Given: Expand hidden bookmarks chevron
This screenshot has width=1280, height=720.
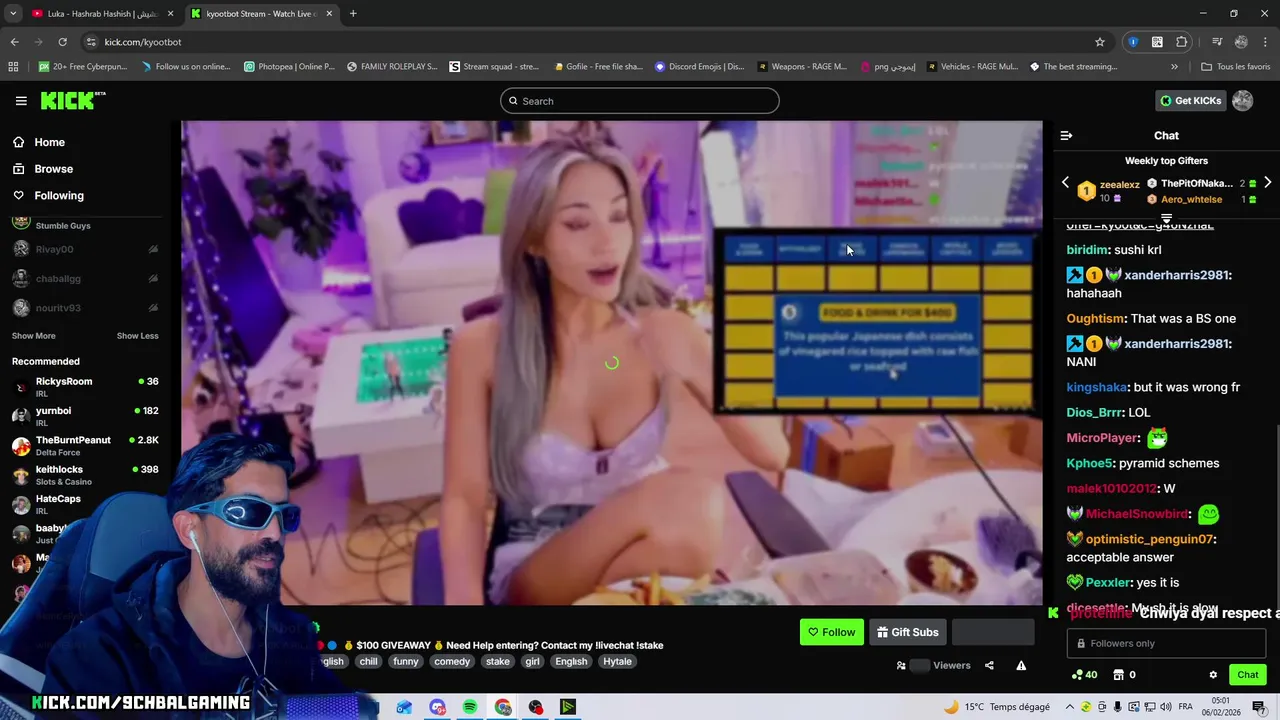Looking at the screenshot, I should click(1174, 67).
